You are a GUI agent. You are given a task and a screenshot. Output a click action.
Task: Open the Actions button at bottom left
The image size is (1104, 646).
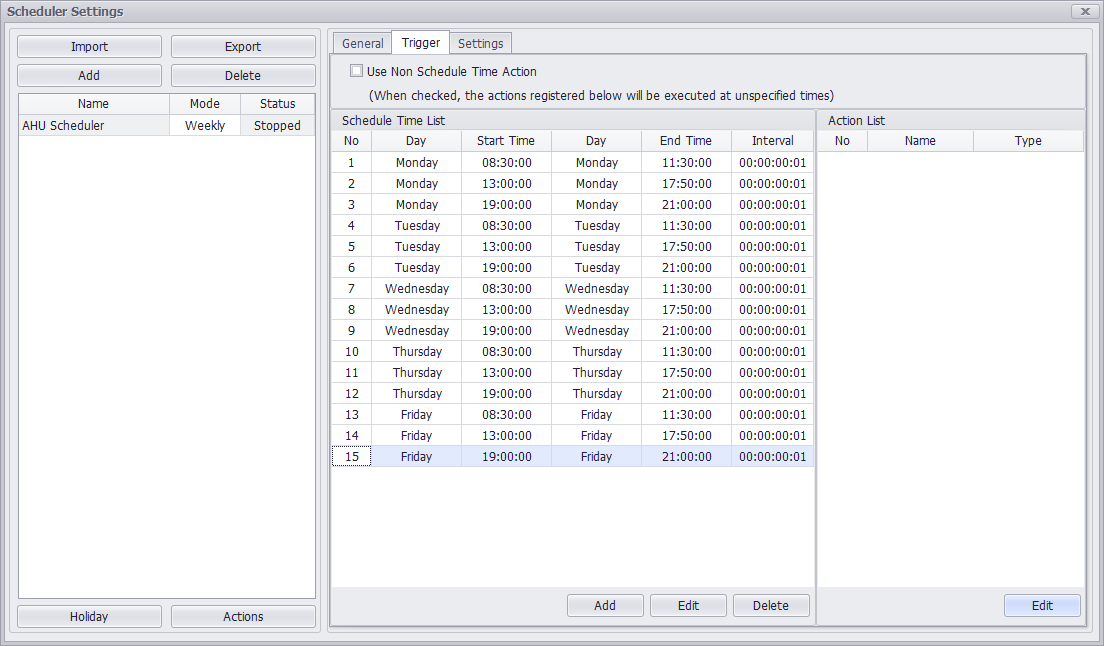pos(243,617)
